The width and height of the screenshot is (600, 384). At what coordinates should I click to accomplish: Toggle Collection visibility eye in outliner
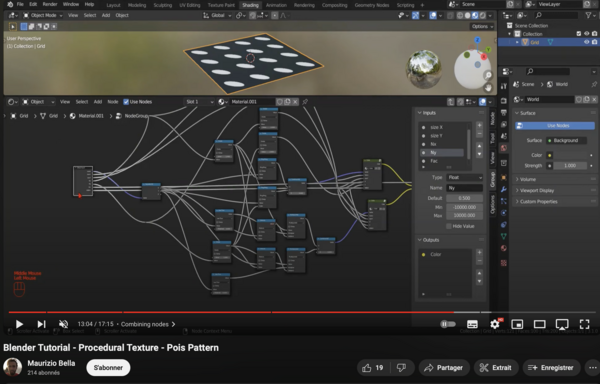(586, 34)
